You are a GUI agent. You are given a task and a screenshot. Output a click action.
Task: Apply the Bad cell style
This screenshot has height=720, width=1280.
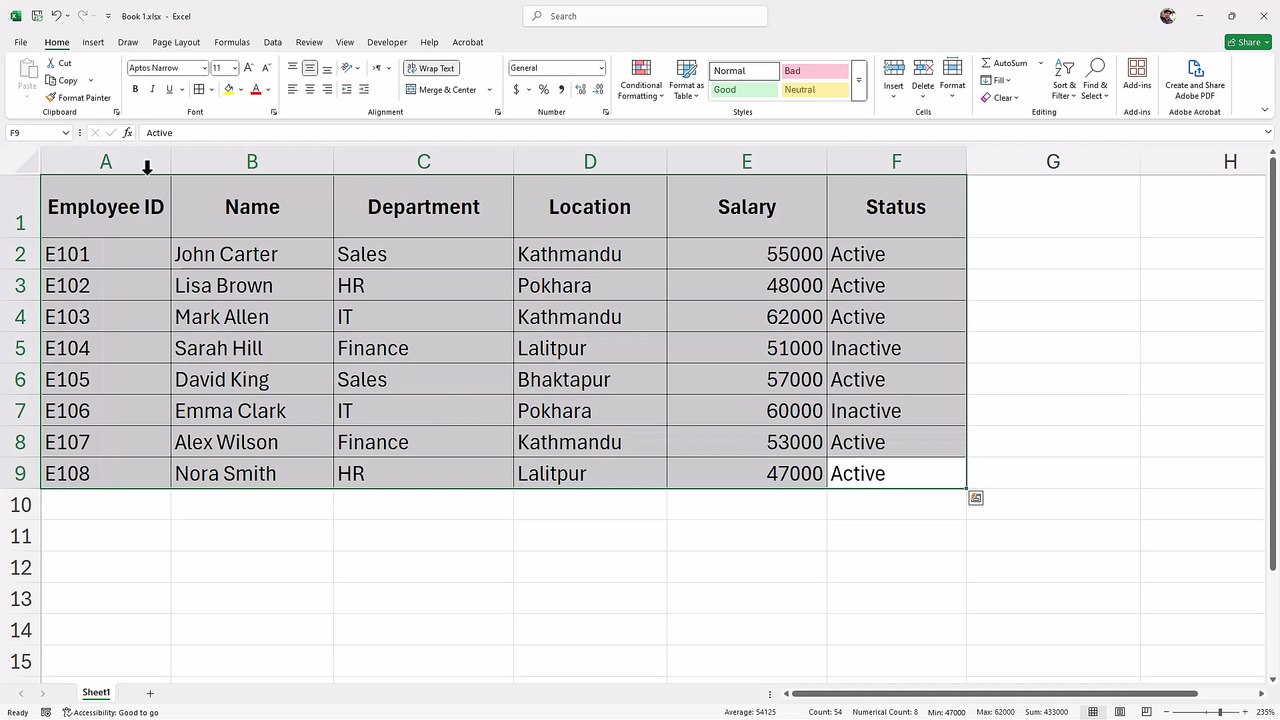tap(815, 71)
